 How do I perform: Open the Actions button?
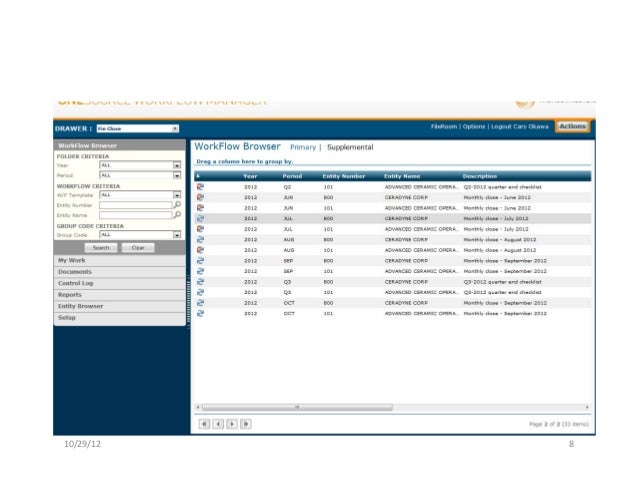coord(572,127)
